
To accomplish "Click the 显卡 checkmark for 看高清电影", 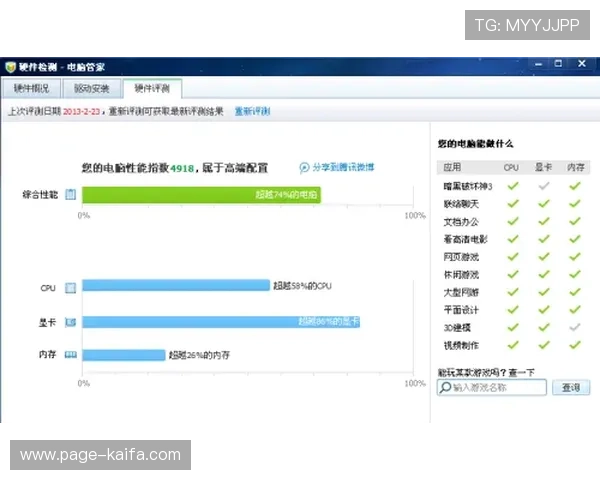I will pos(544,239).
